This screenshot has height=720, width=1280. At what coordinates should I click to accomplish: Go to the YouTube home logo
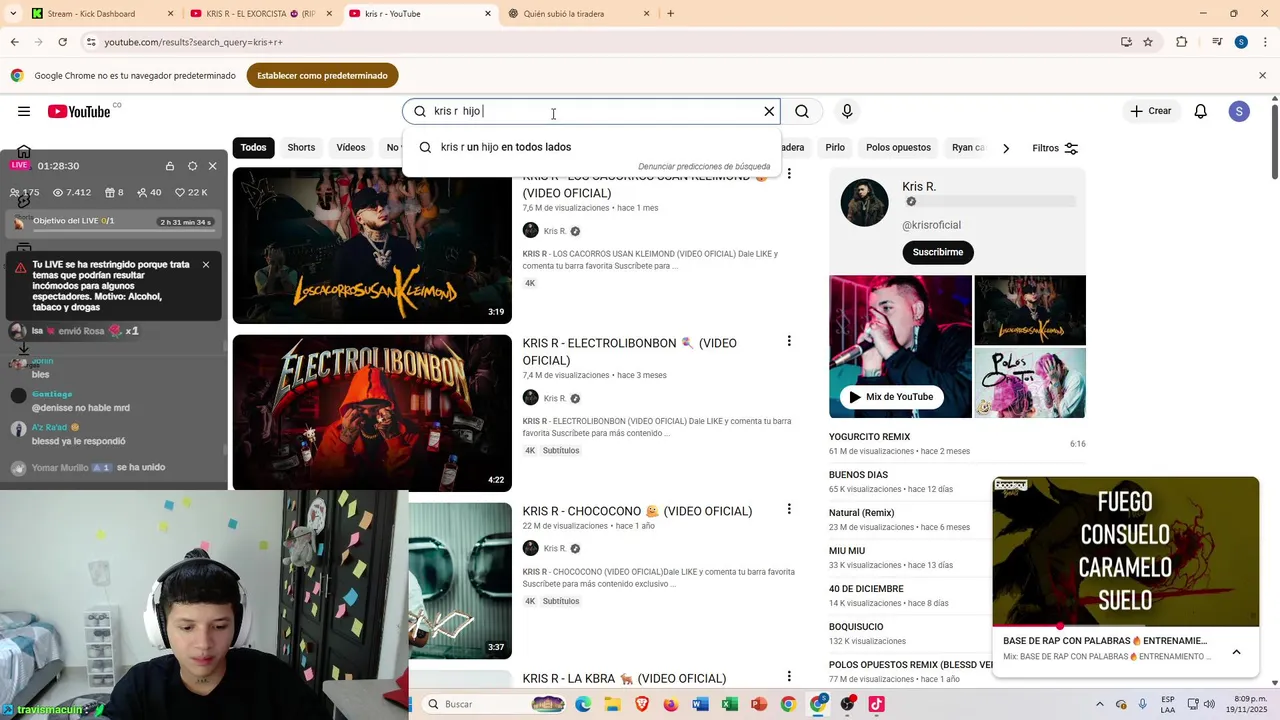pyautogui.click(x=79, y=111)
